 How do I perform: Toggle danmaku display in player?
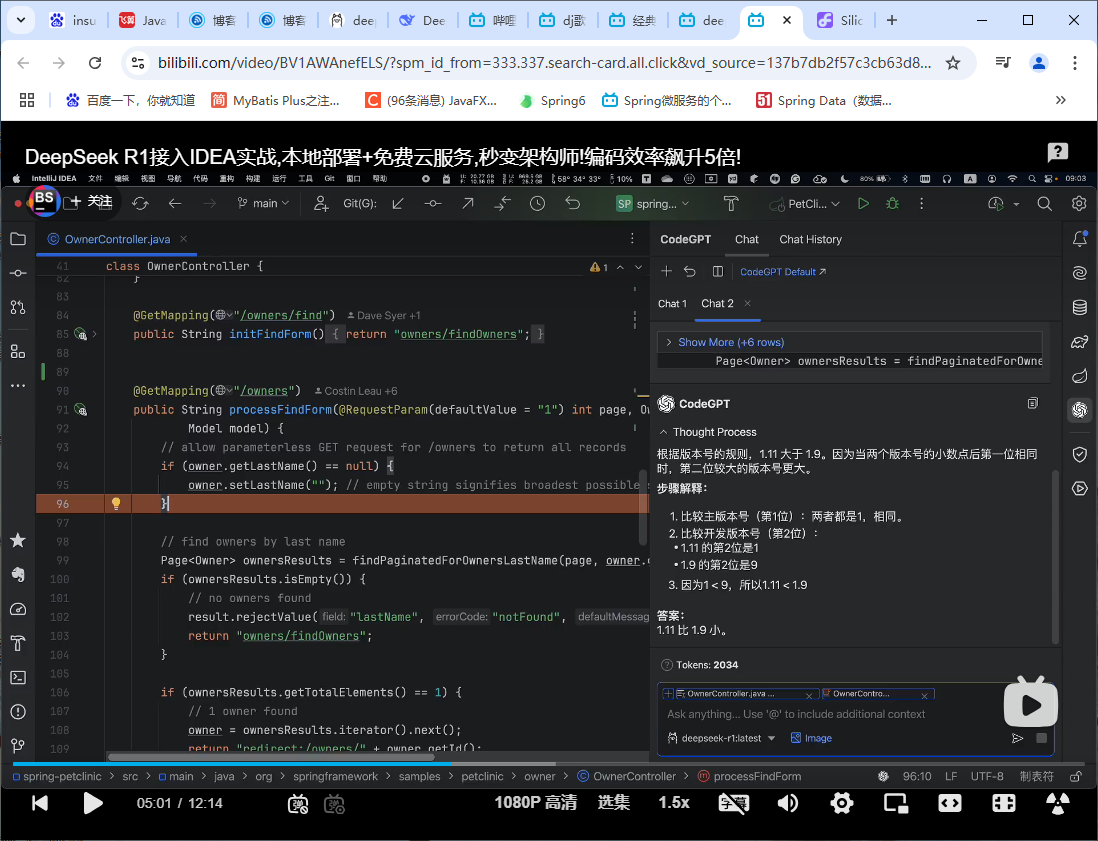click(298, 804)
